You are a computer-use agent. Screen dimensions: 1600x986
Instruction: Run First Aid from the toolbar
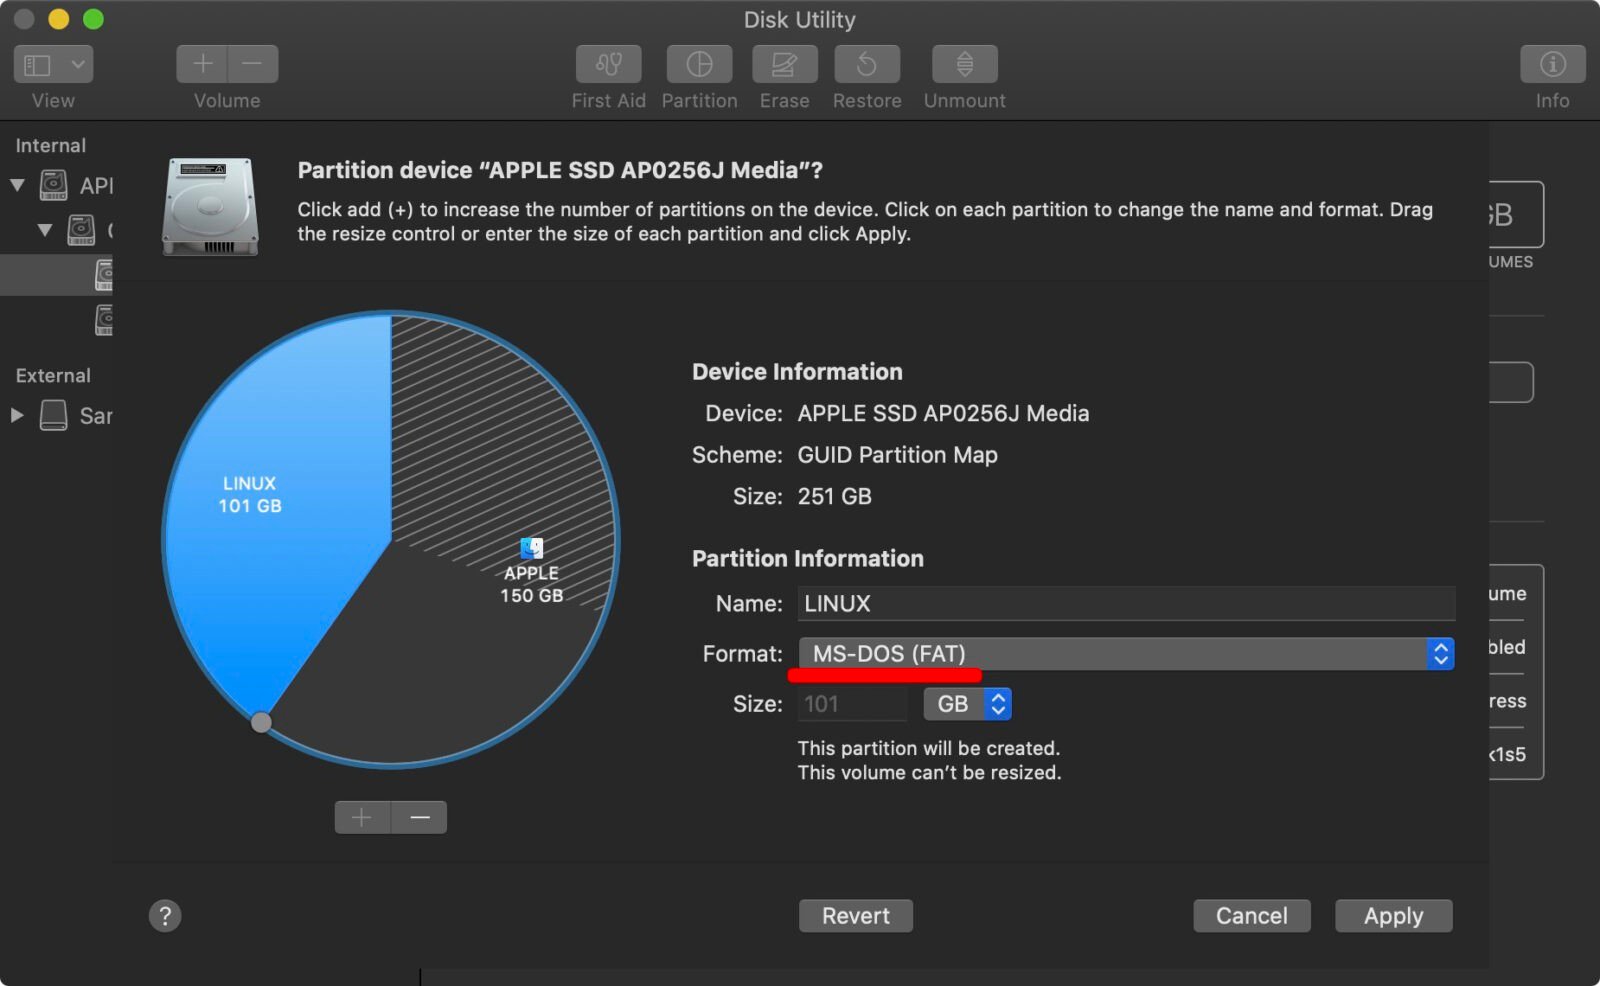pos(608,65)
